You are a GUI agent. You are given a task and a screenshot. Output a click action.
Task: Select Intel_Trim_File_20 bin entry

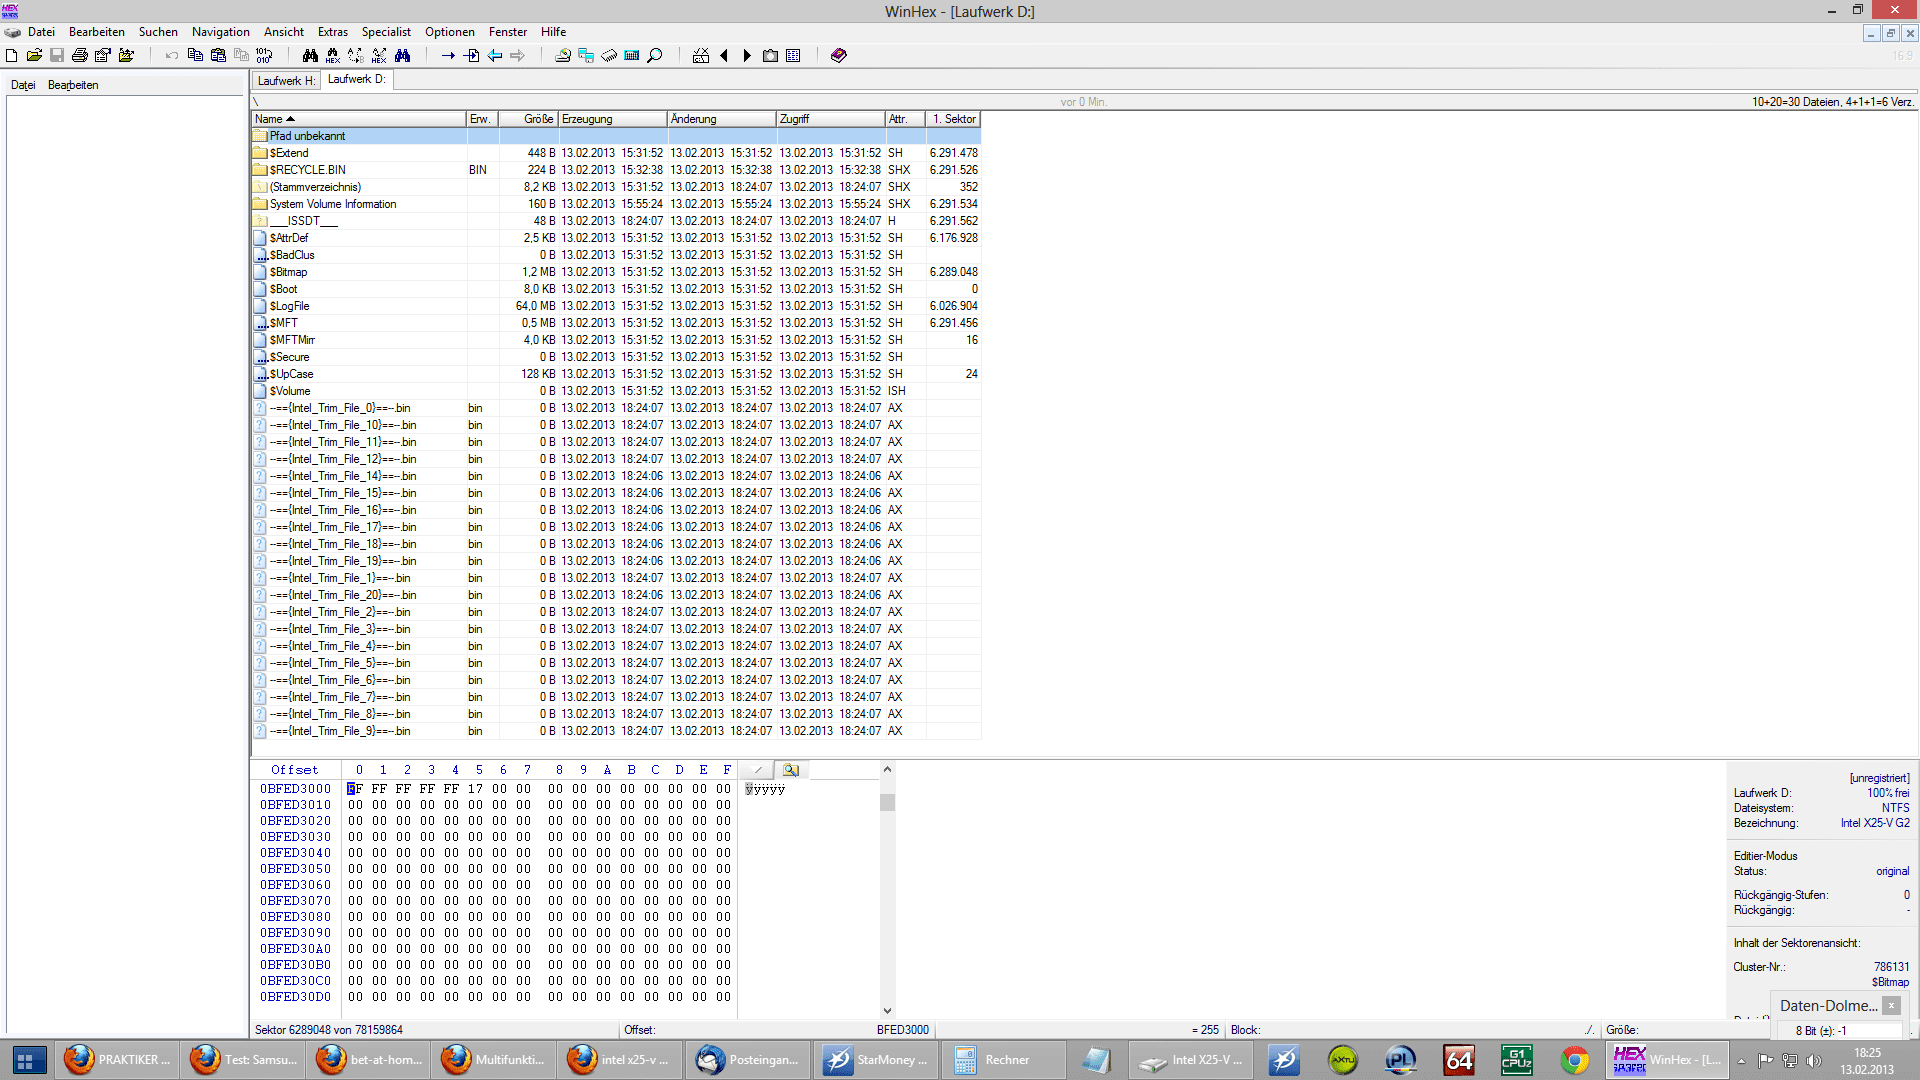pyautogui.click(x=616, y=595)
